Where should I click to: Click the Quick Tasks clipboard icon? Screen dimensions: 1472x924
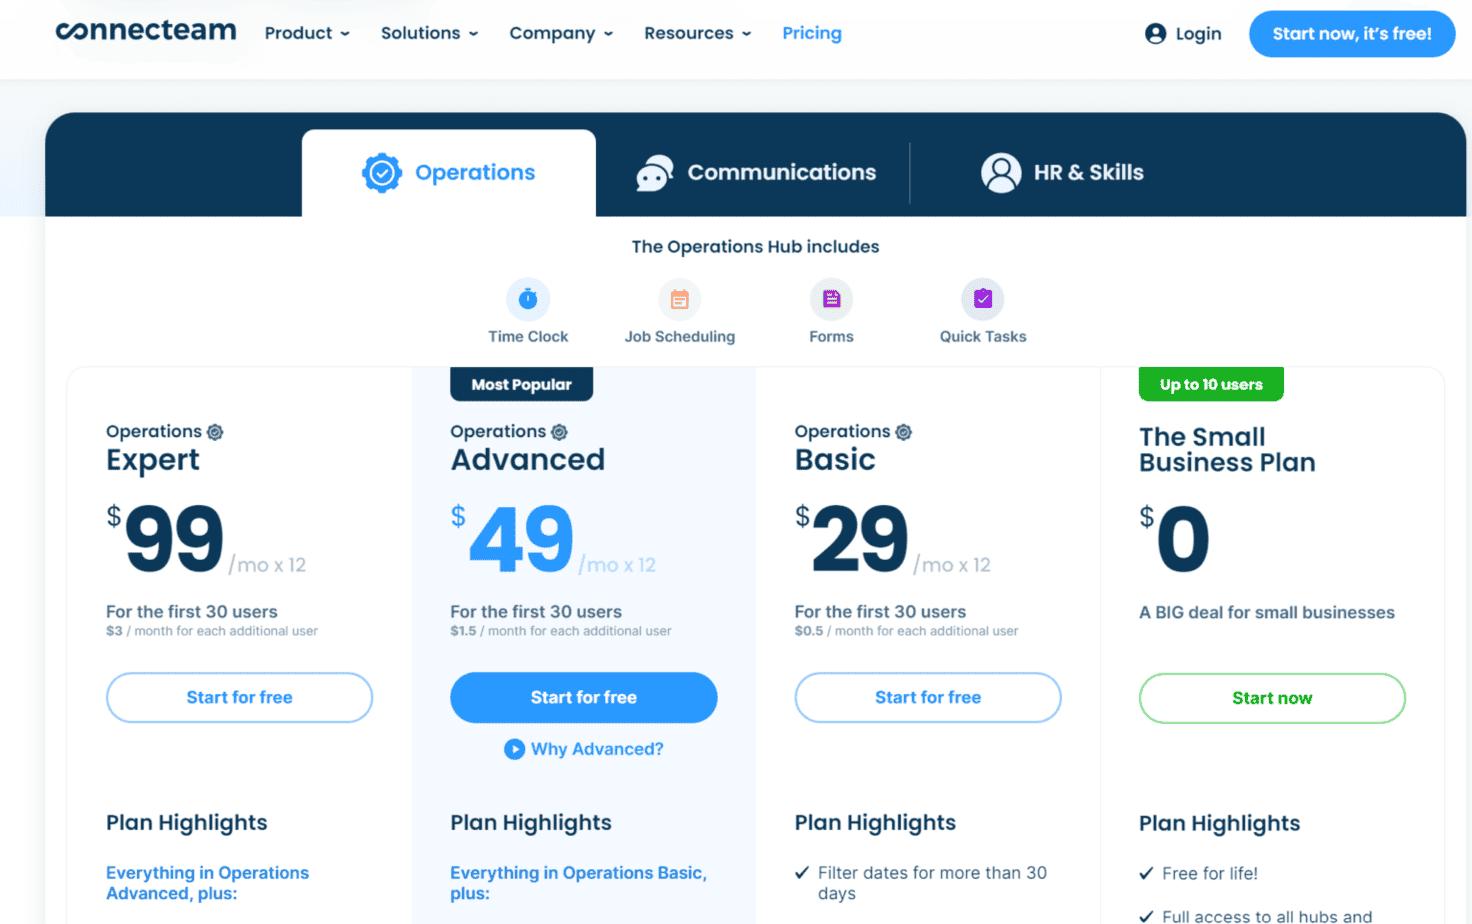point(983,299)
